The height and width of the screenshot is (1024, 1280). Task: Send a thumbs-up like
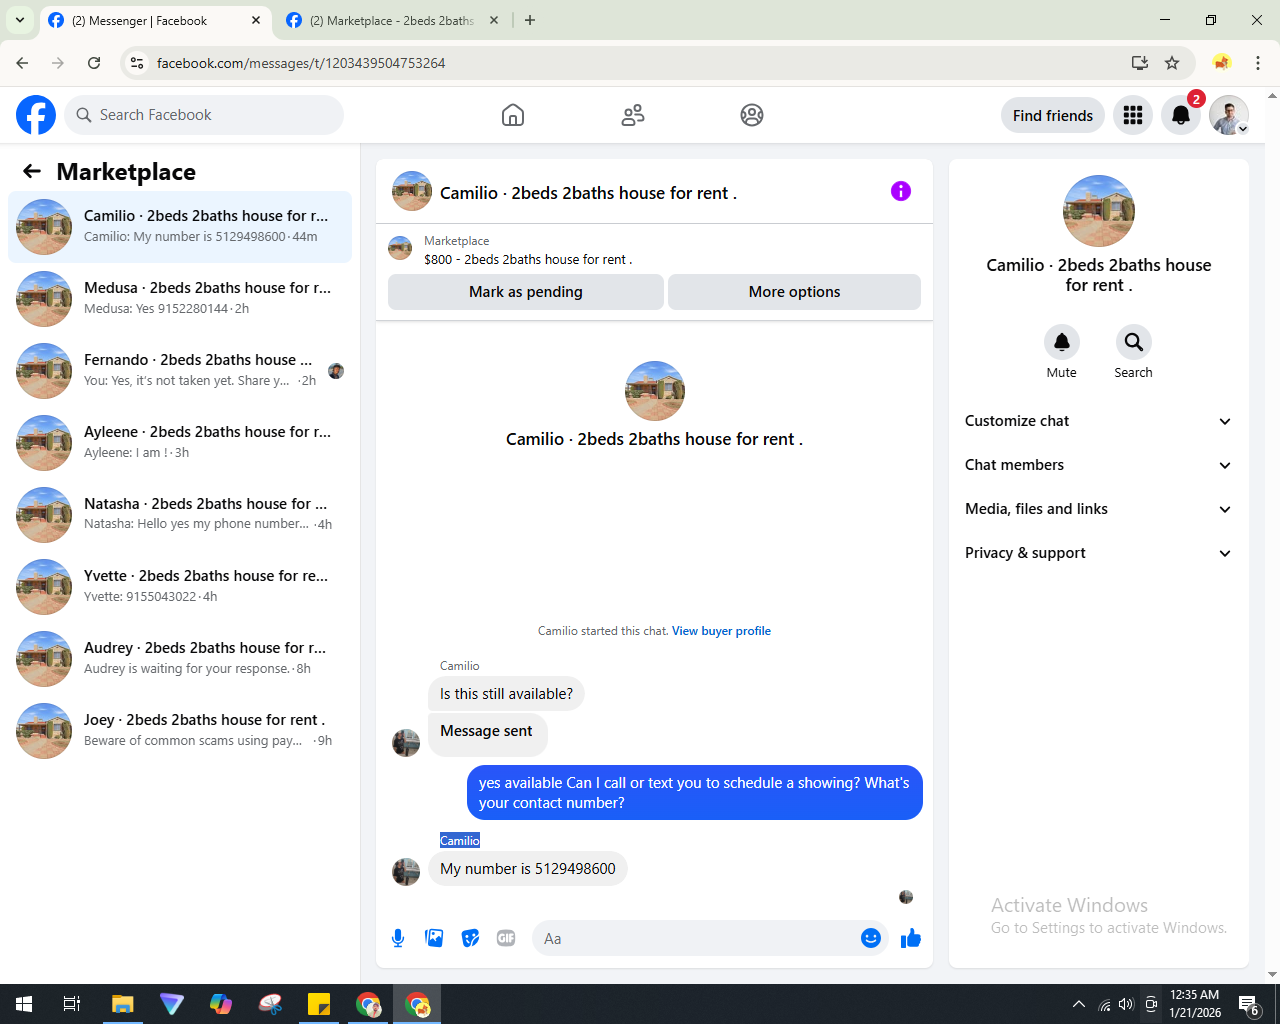pos(911,938)
